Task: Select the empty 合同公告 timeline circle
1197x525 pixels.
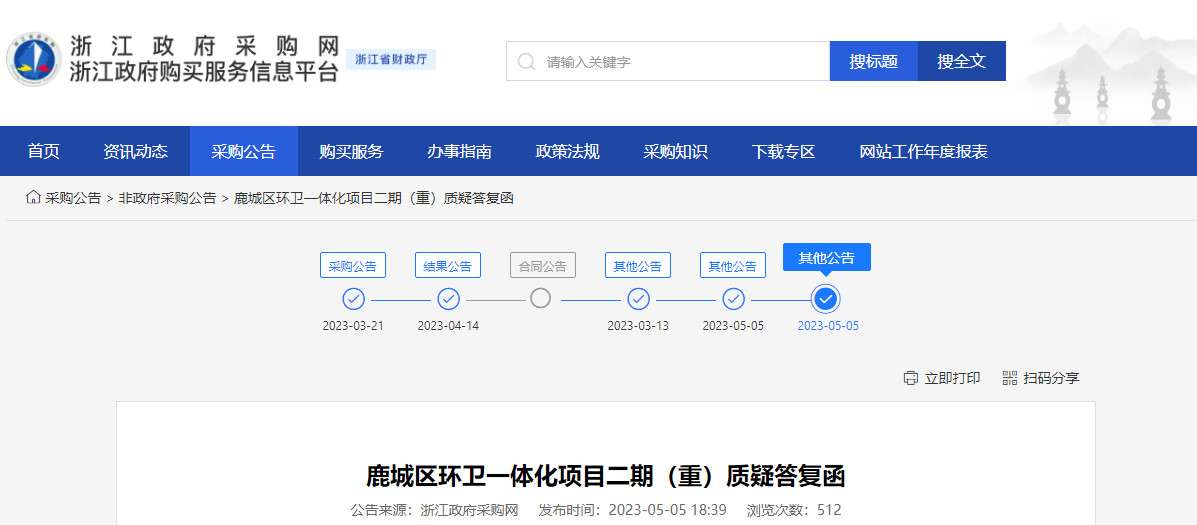Action: coord(540,298)
